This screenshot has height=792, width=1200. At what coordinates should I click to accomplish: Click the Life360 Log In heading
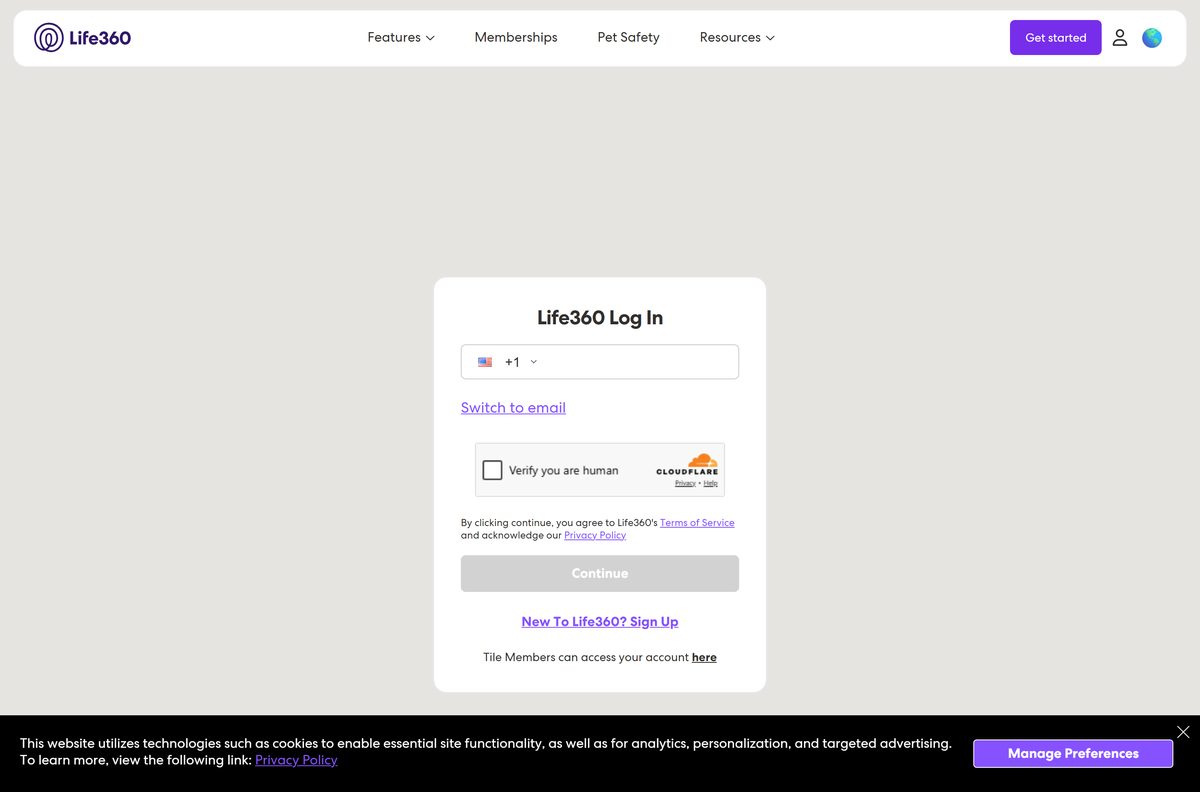click(600, 318)
